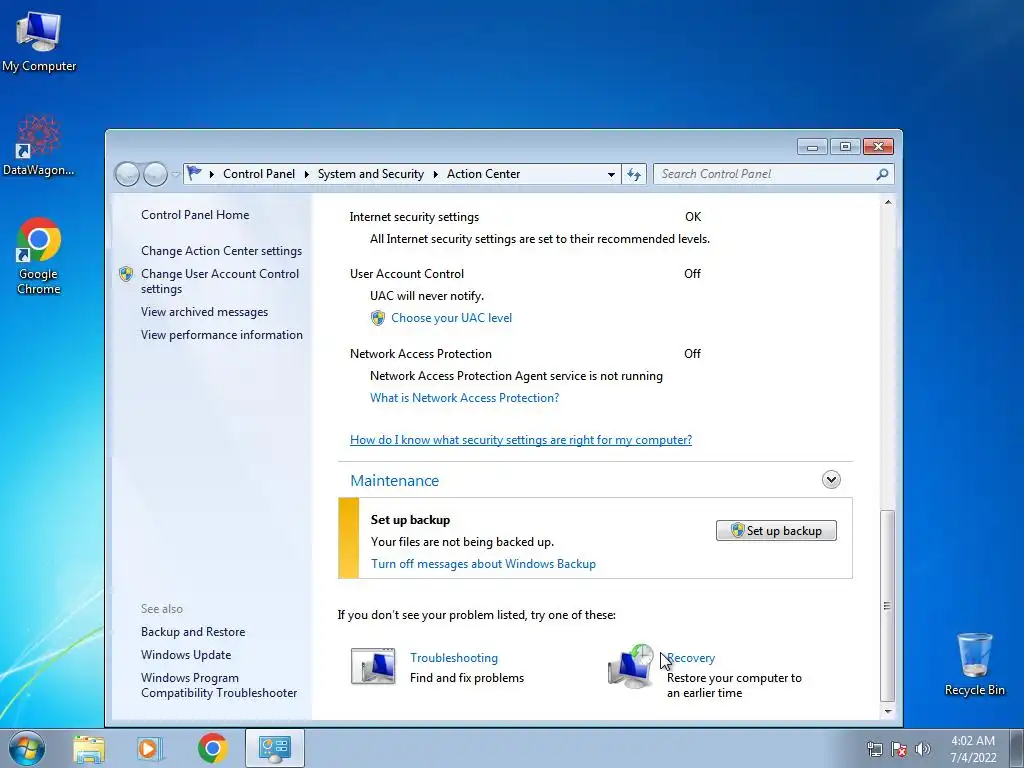The height and width of the screenshot is (768, 1024).
Task: Launch Windows Media Player from taskbar
Action: tap(149, 749)
